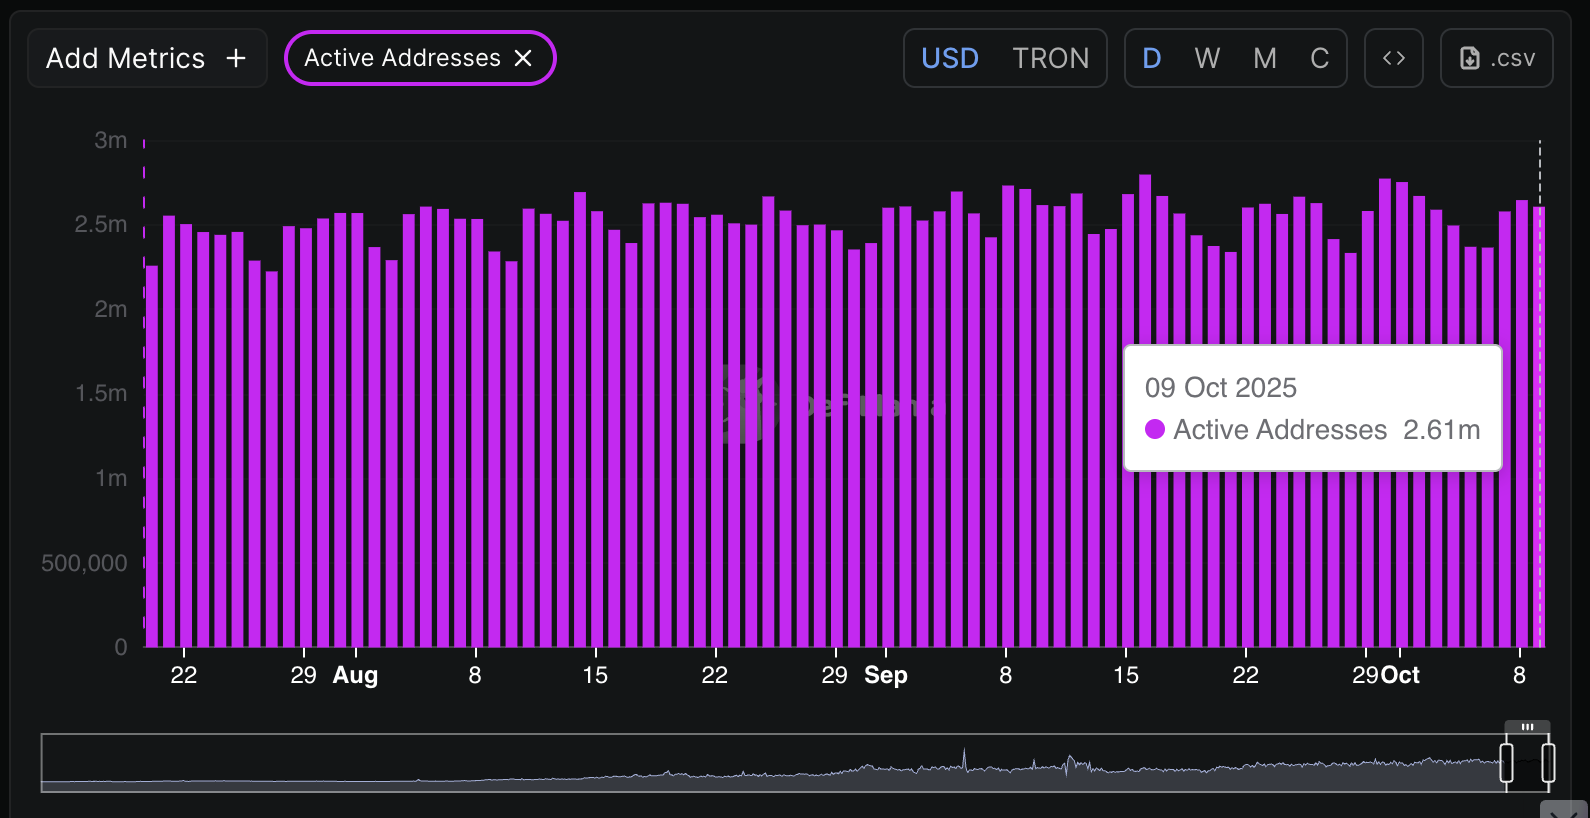Viewport: 1590px width, 818px height.
Task: Click the right handle of the range slider
Action: [1548, 764]
